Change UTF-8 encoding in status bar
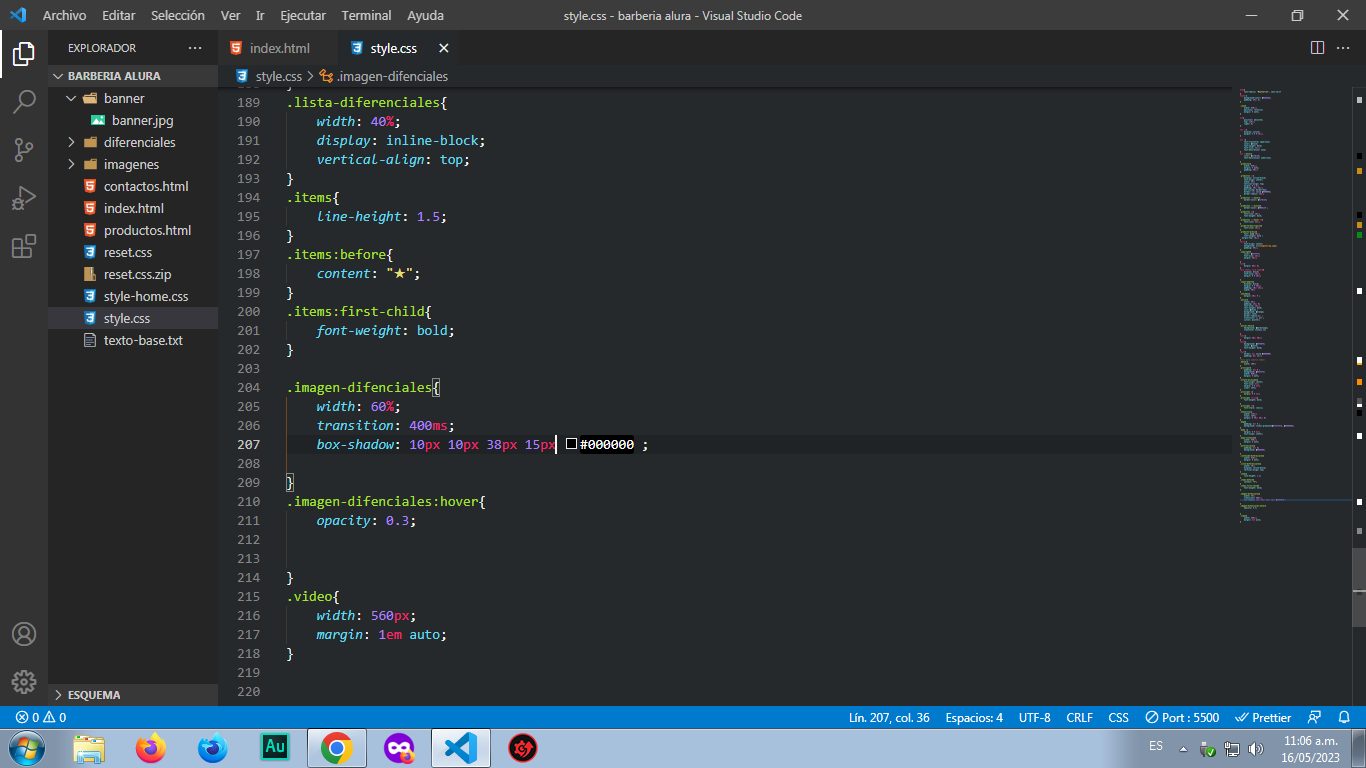Screen dimensions: 1366x768 click(1034, 717)
